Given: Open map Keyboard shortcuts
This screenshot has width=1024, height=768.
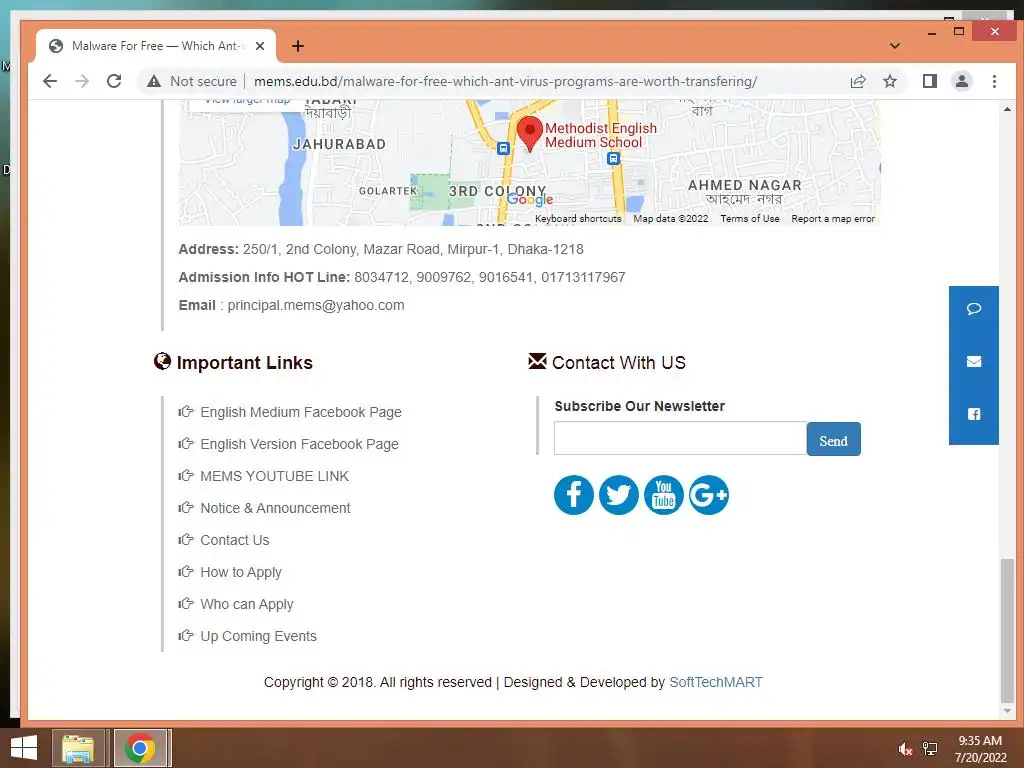Looking at the screenshot, I should tap(578, 219).
